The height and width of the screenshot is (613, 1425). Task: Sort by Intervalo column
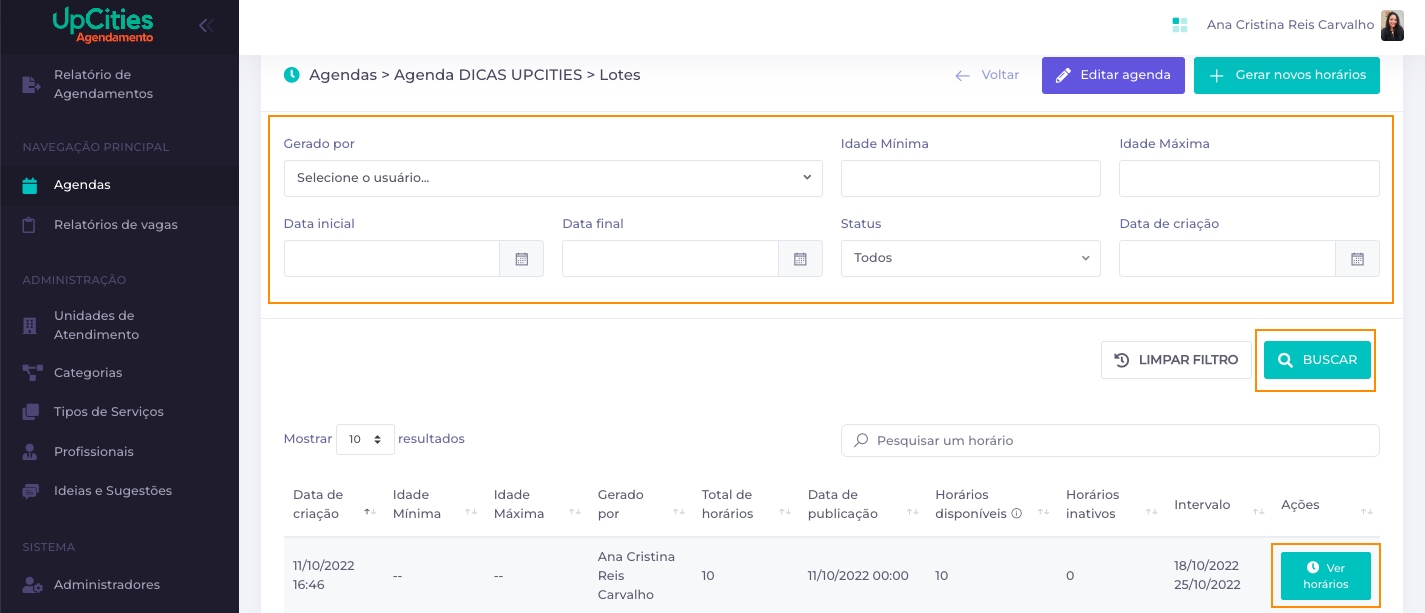coord(1218,505)
